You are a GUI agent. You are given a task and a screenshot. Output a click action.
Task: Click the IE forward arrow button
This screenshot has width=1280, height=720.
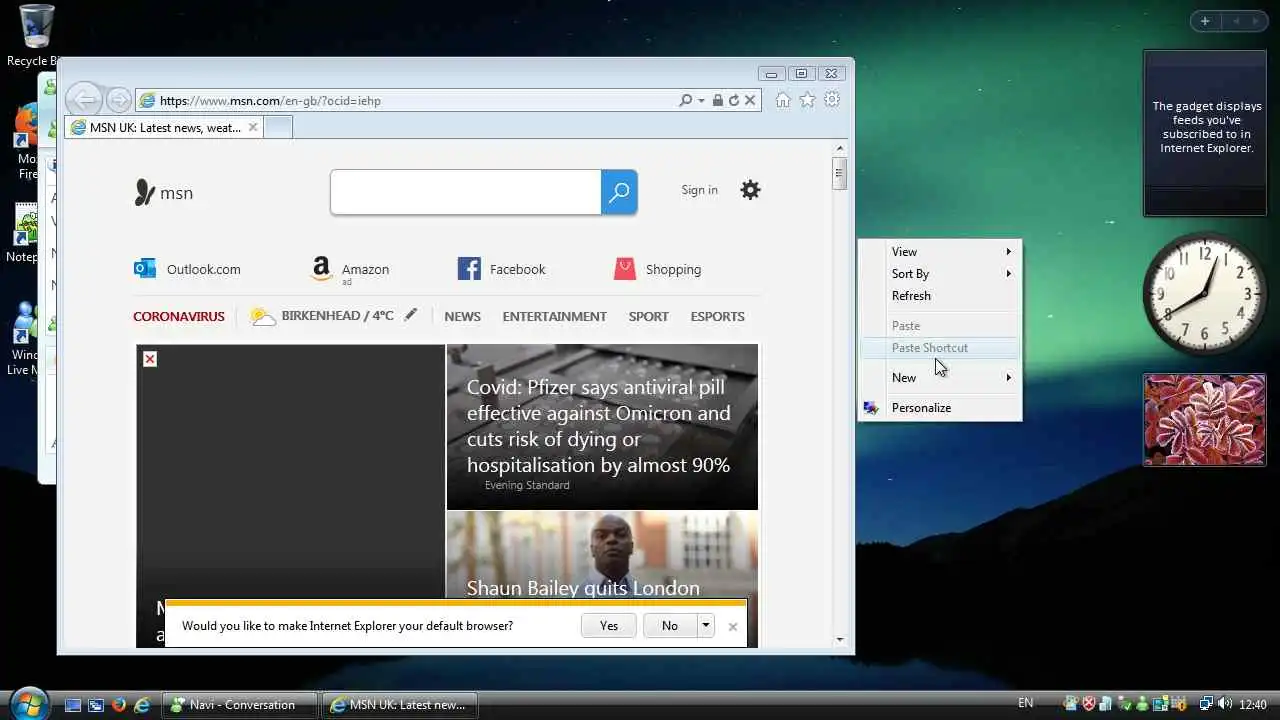tap(119, 100)
